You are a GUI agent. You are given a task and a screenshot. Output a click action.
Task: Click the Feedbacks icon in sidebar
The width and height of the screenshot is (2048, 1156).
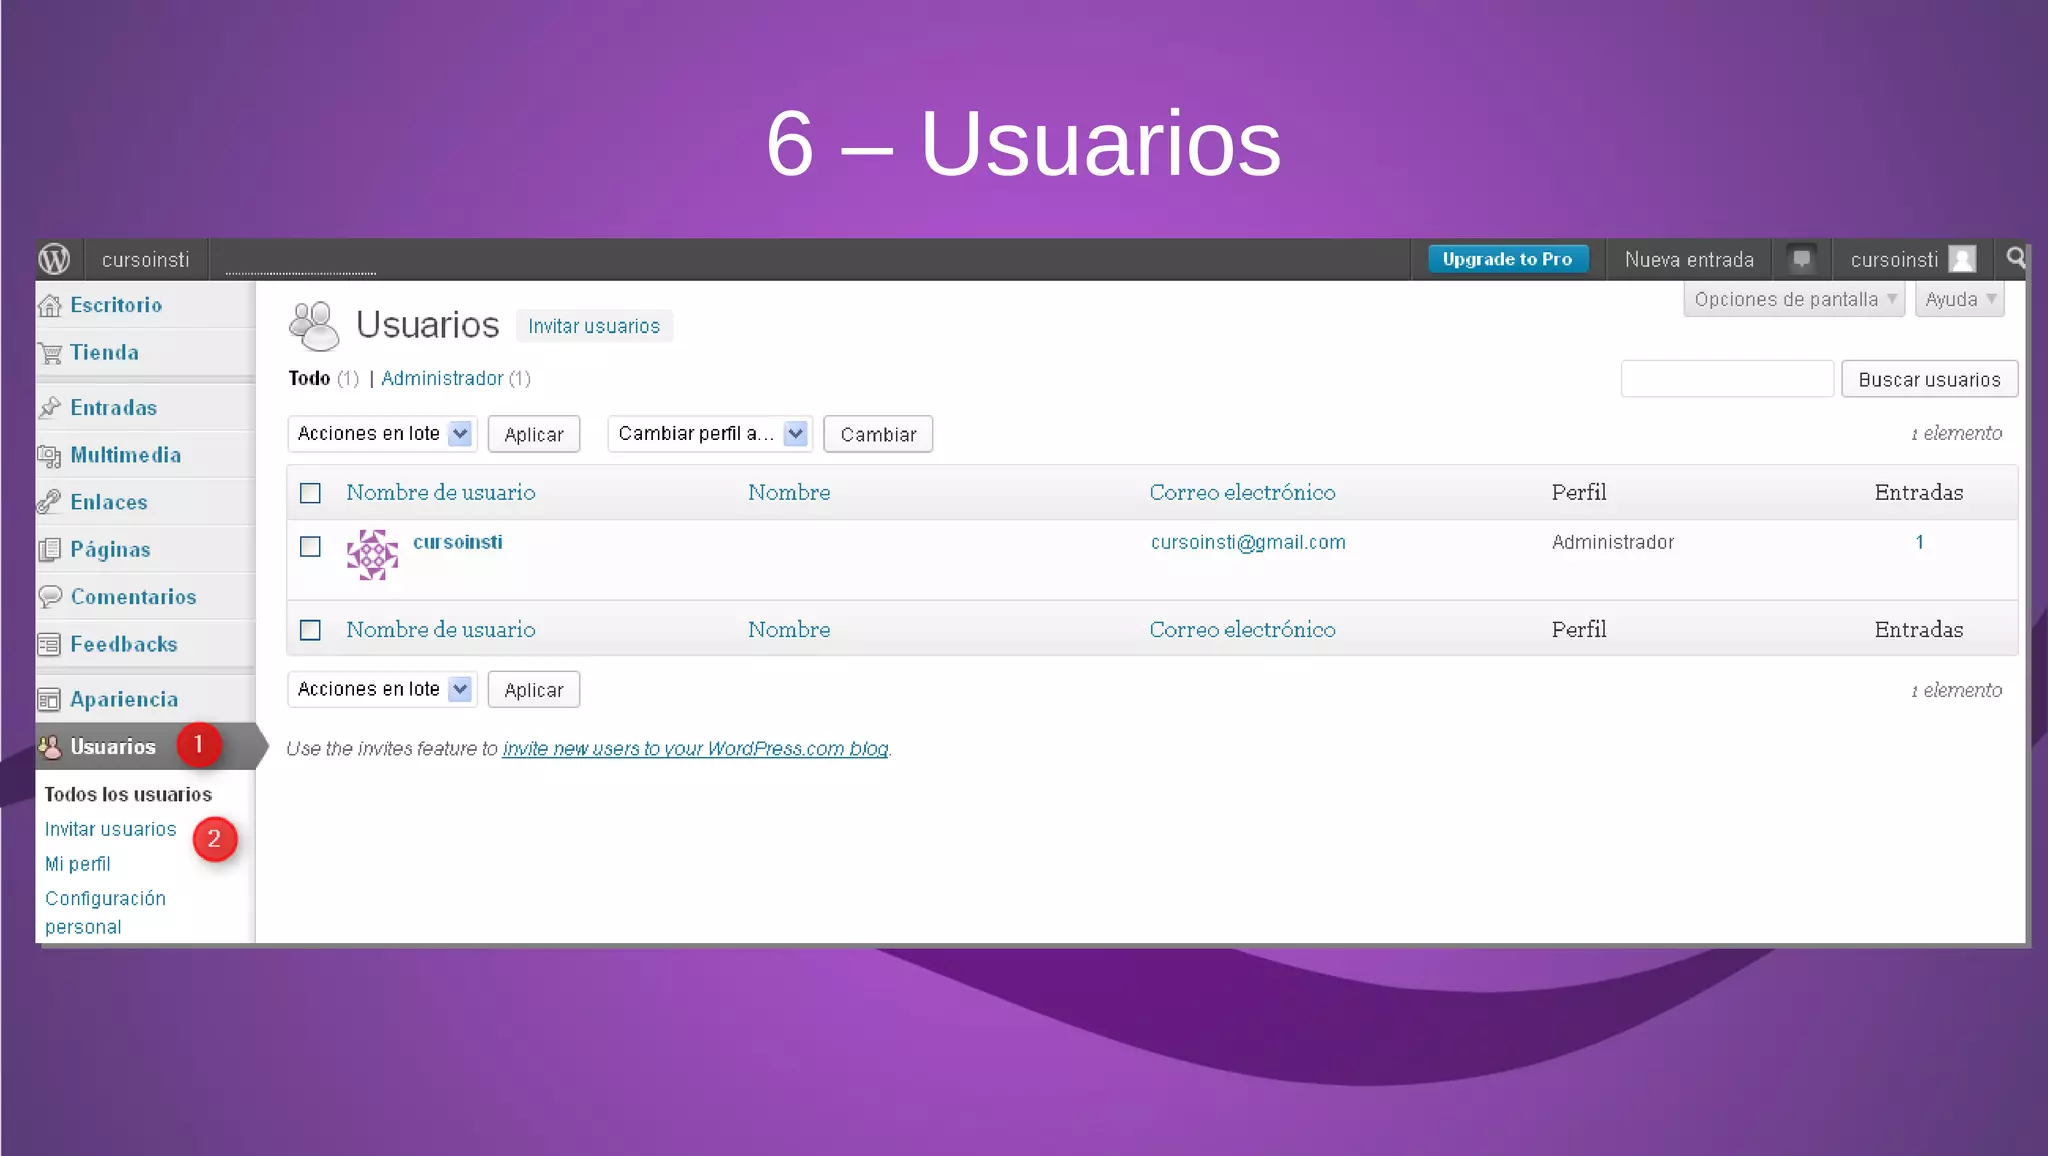coord(50,645)
